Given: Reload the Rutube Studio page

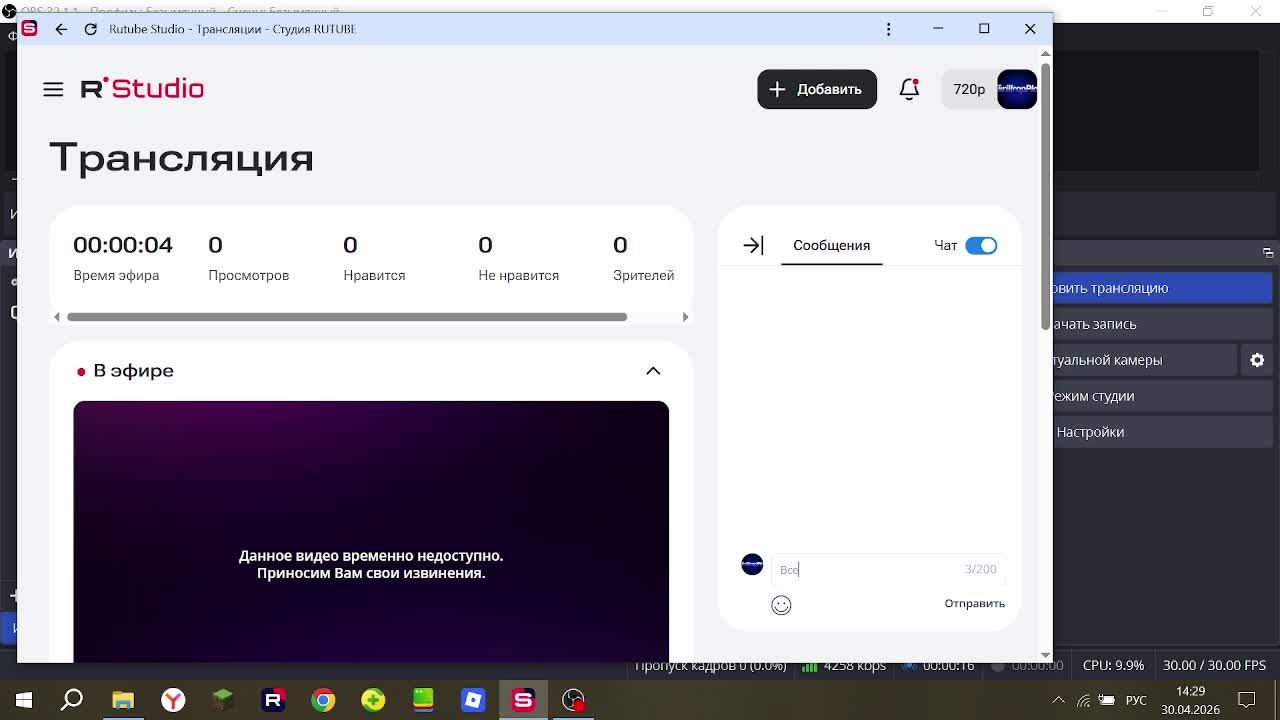Looking at the screenshot, I should click(91, 29).
